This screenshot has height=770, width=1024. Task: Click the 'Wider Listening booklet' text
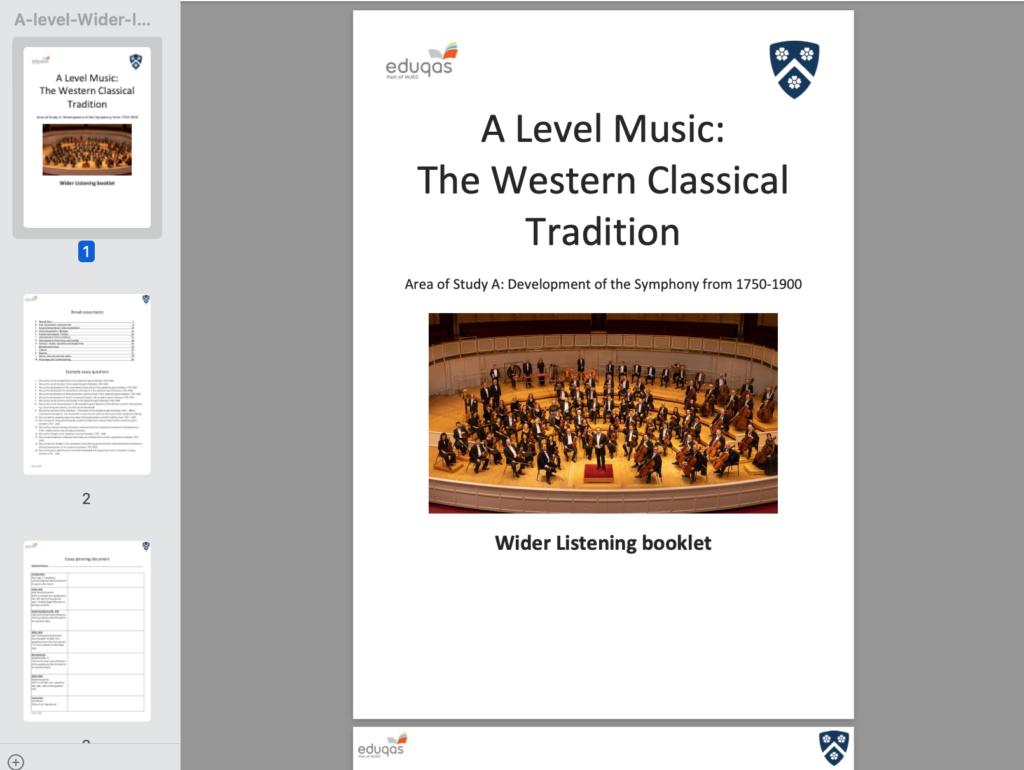click(x=603, y=543)
